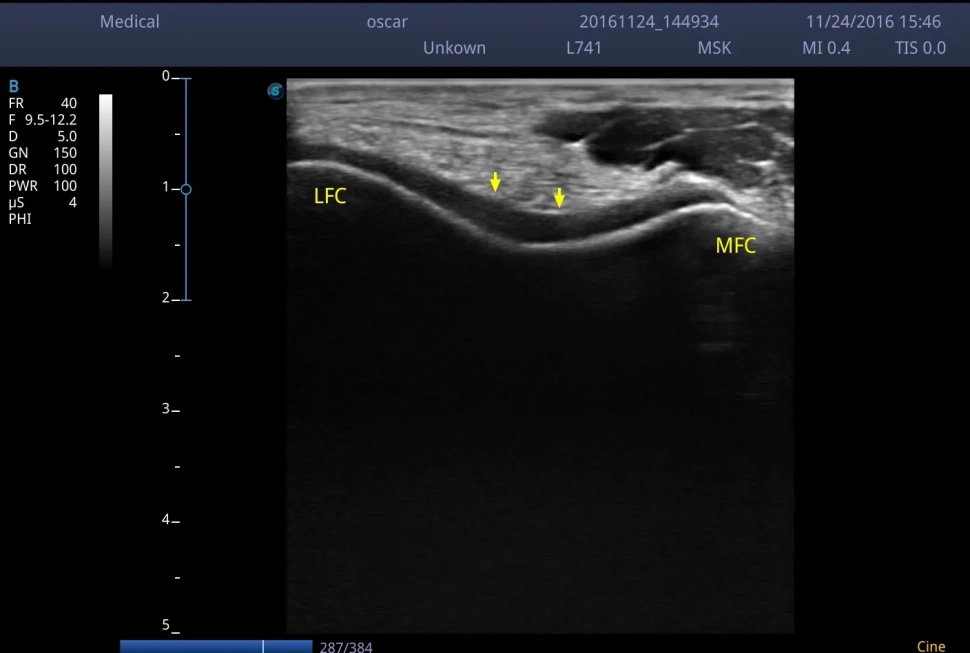The image size is (970, 653).
Task: Click the TIS 0.0 indicator
Action: pyautogui.click(x=921, y=48)
